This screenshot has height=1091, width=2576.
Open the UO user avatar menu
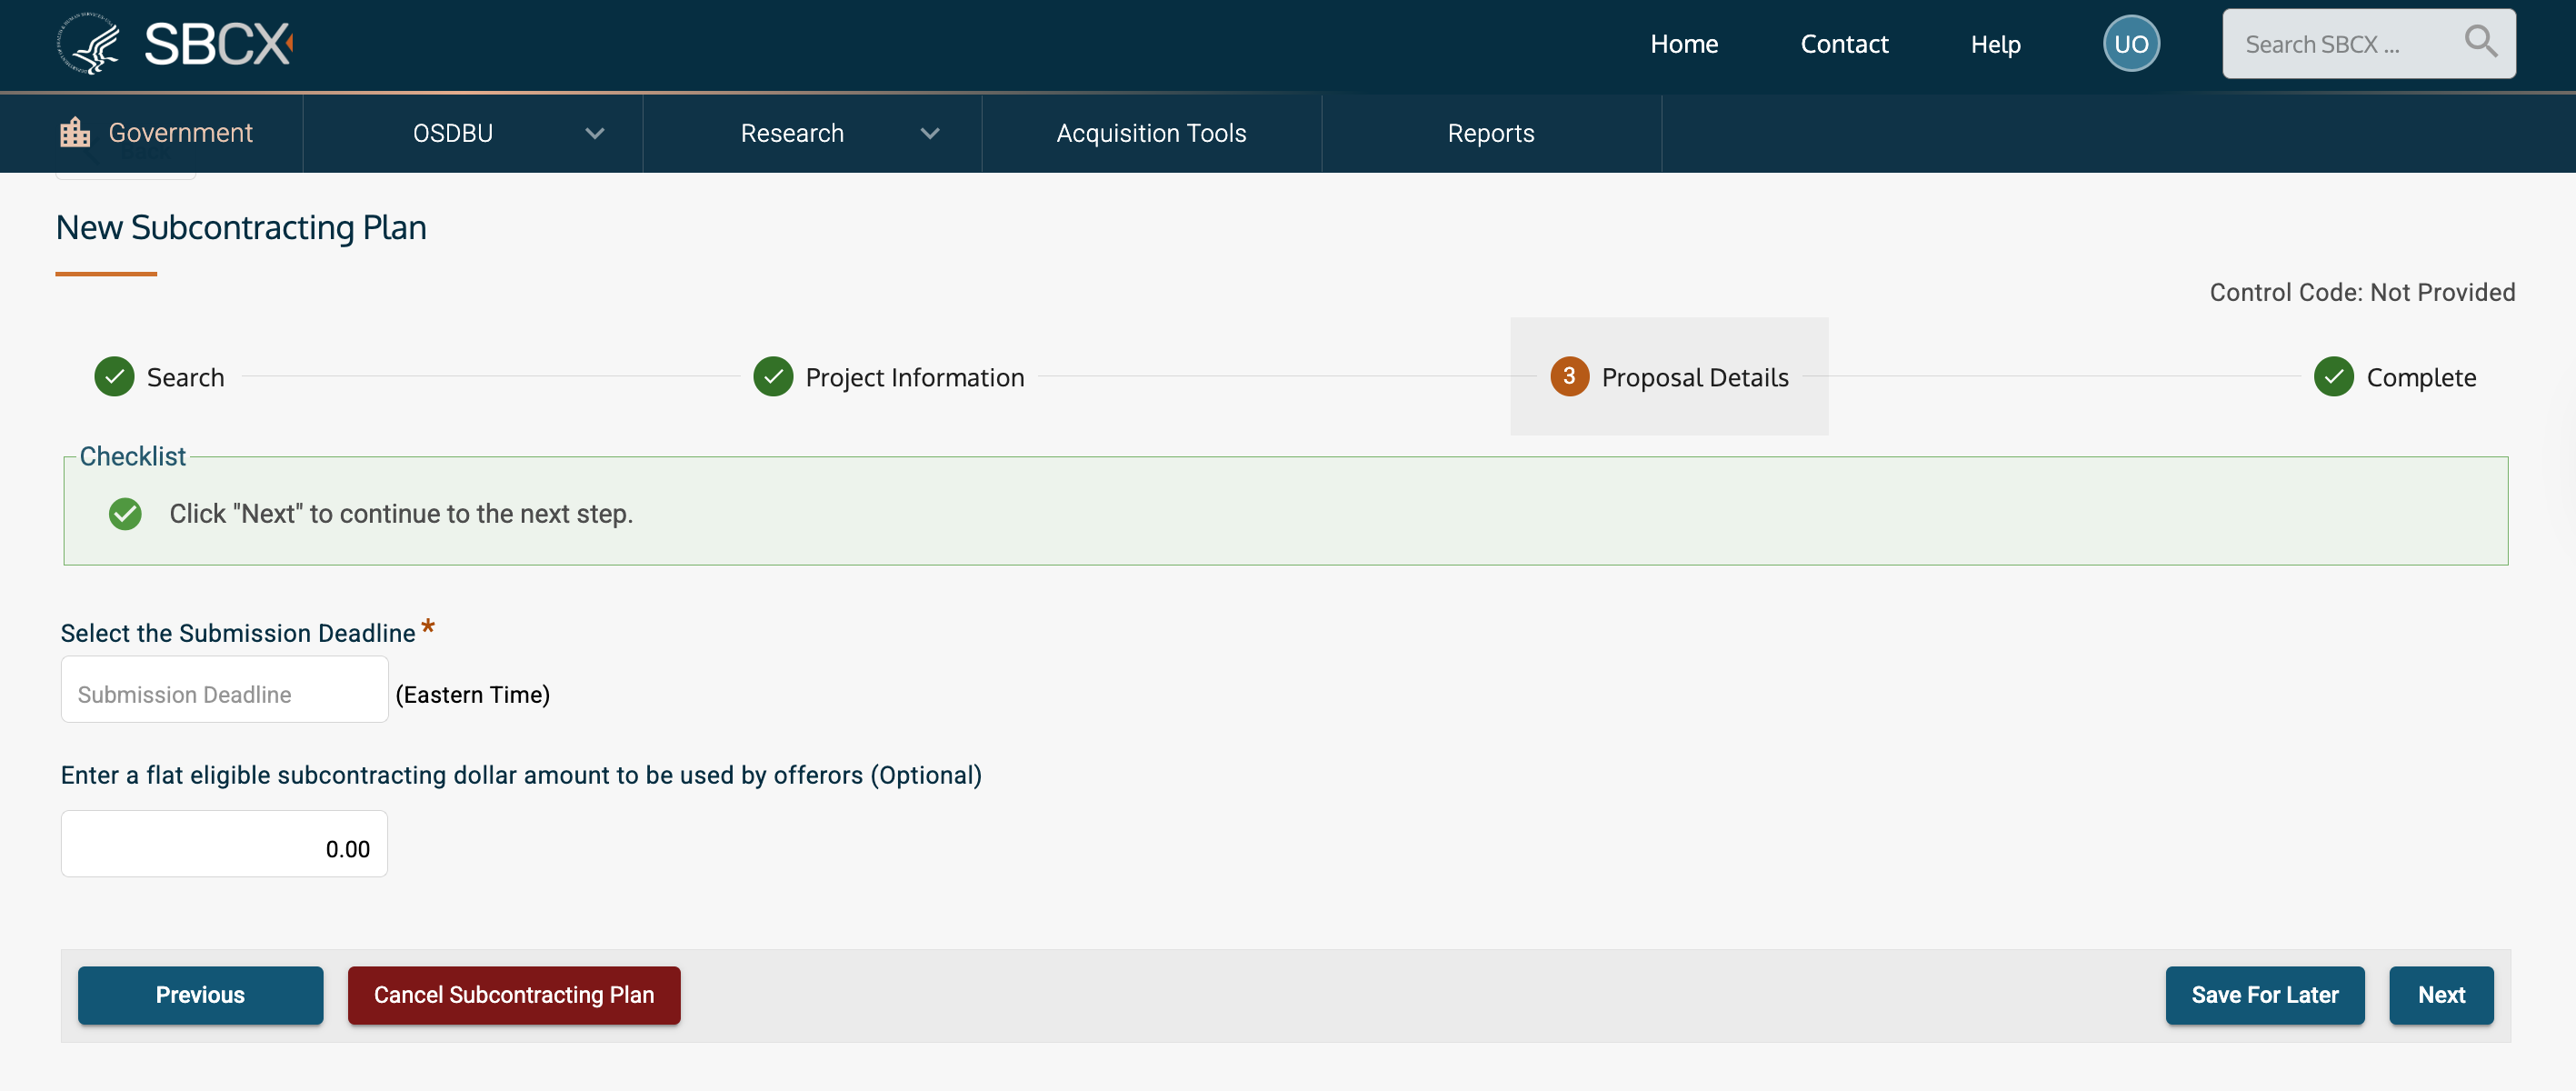2131,44
